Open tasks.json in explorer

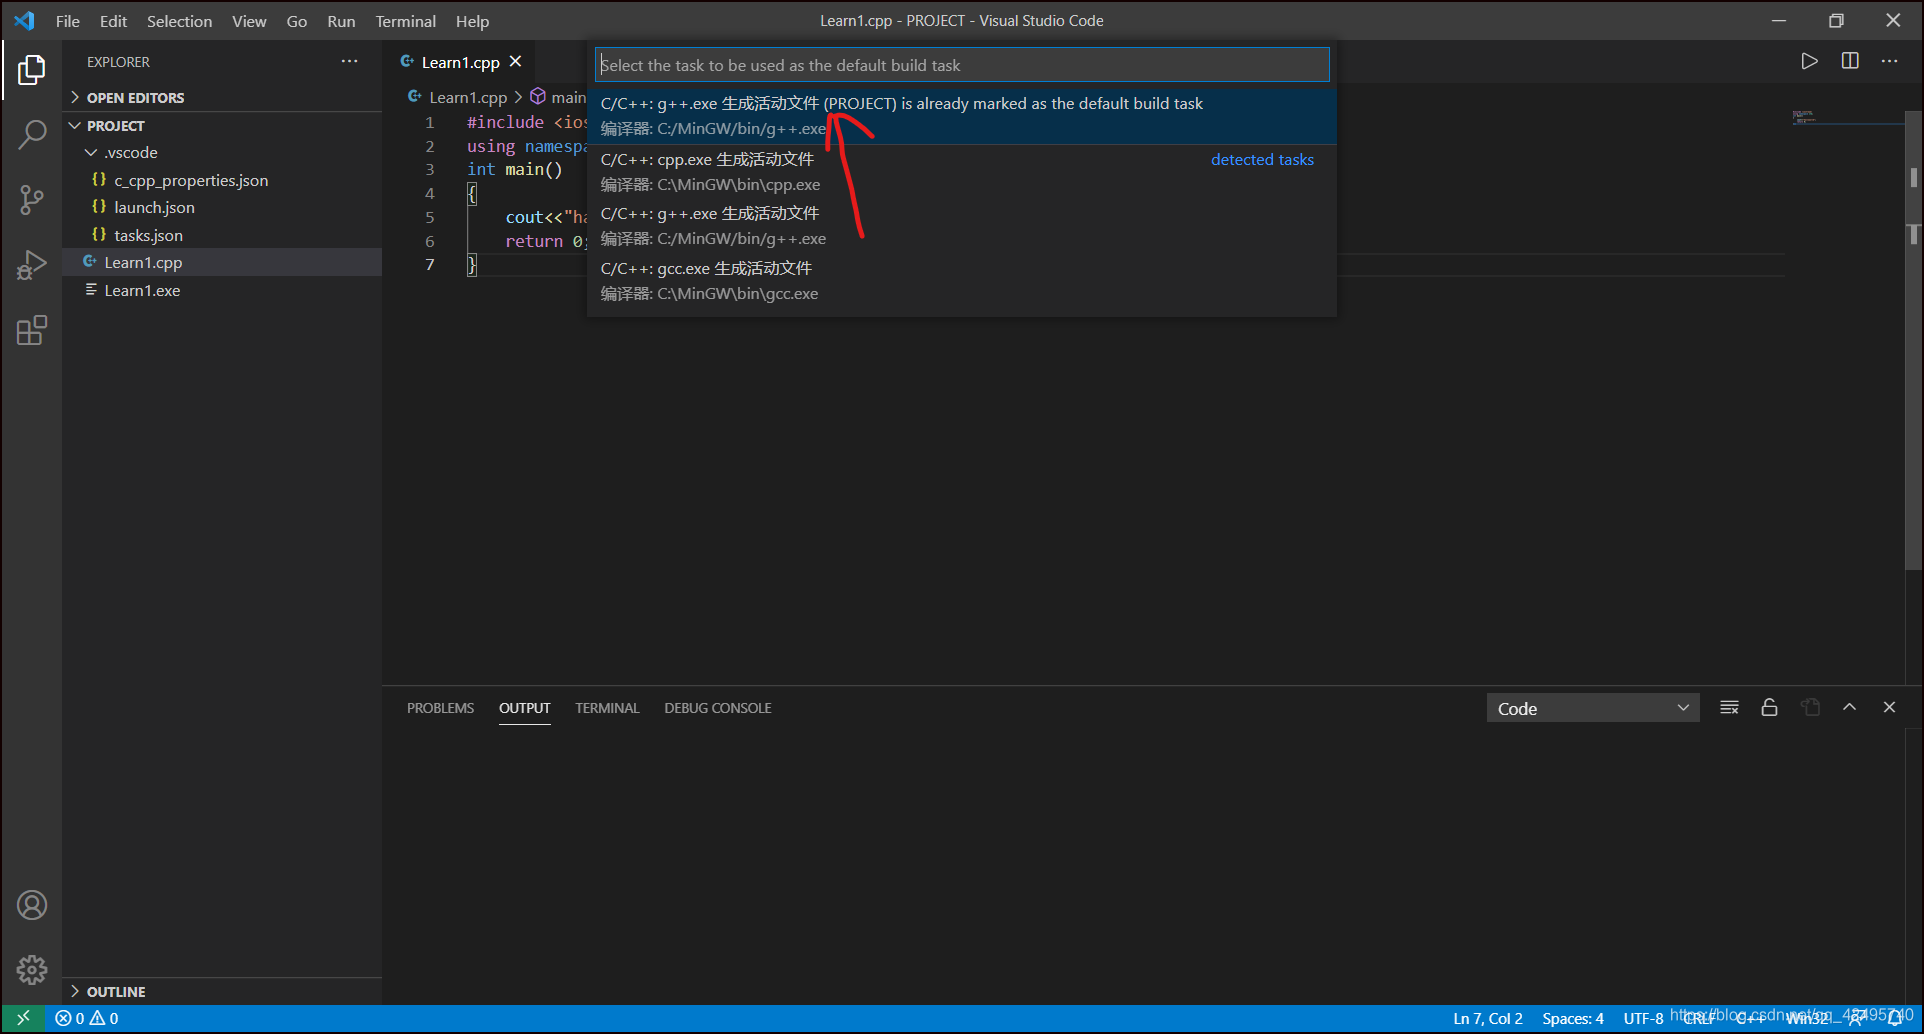tap(148, 235)
